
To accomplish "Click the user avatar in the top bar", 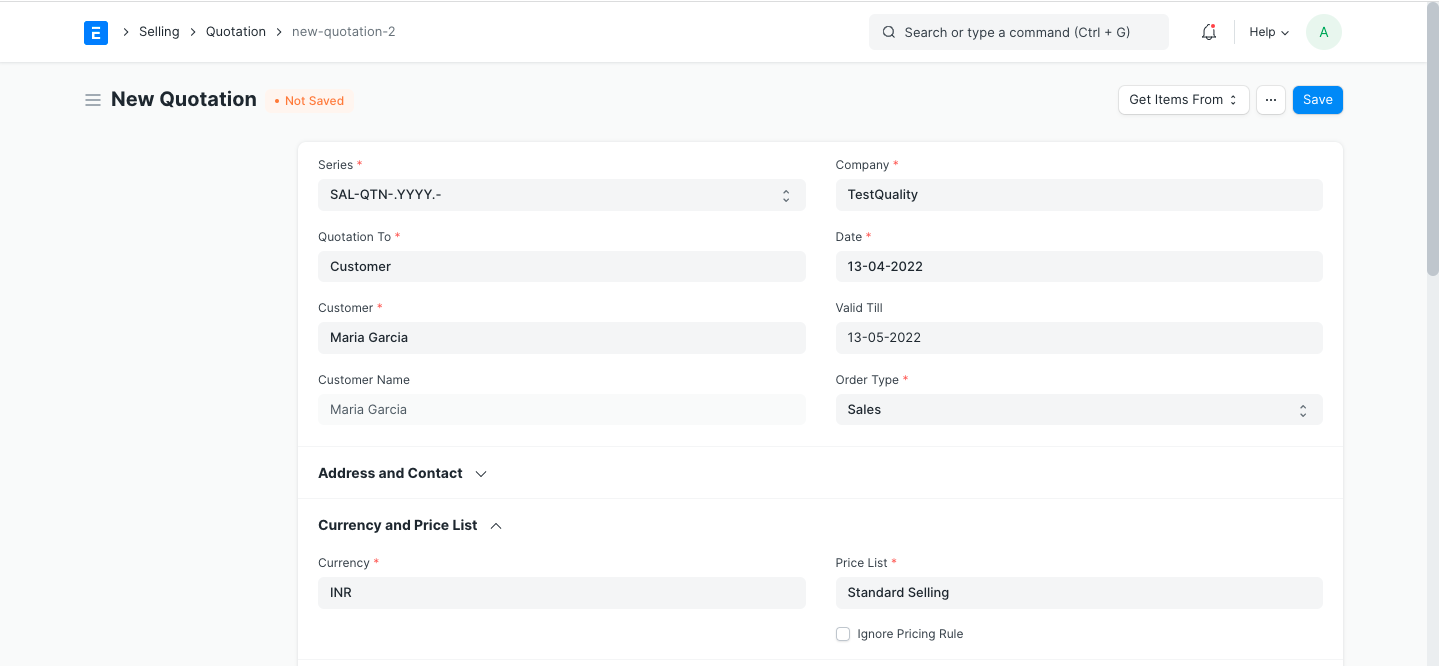I will click(x=1322, y=31).
